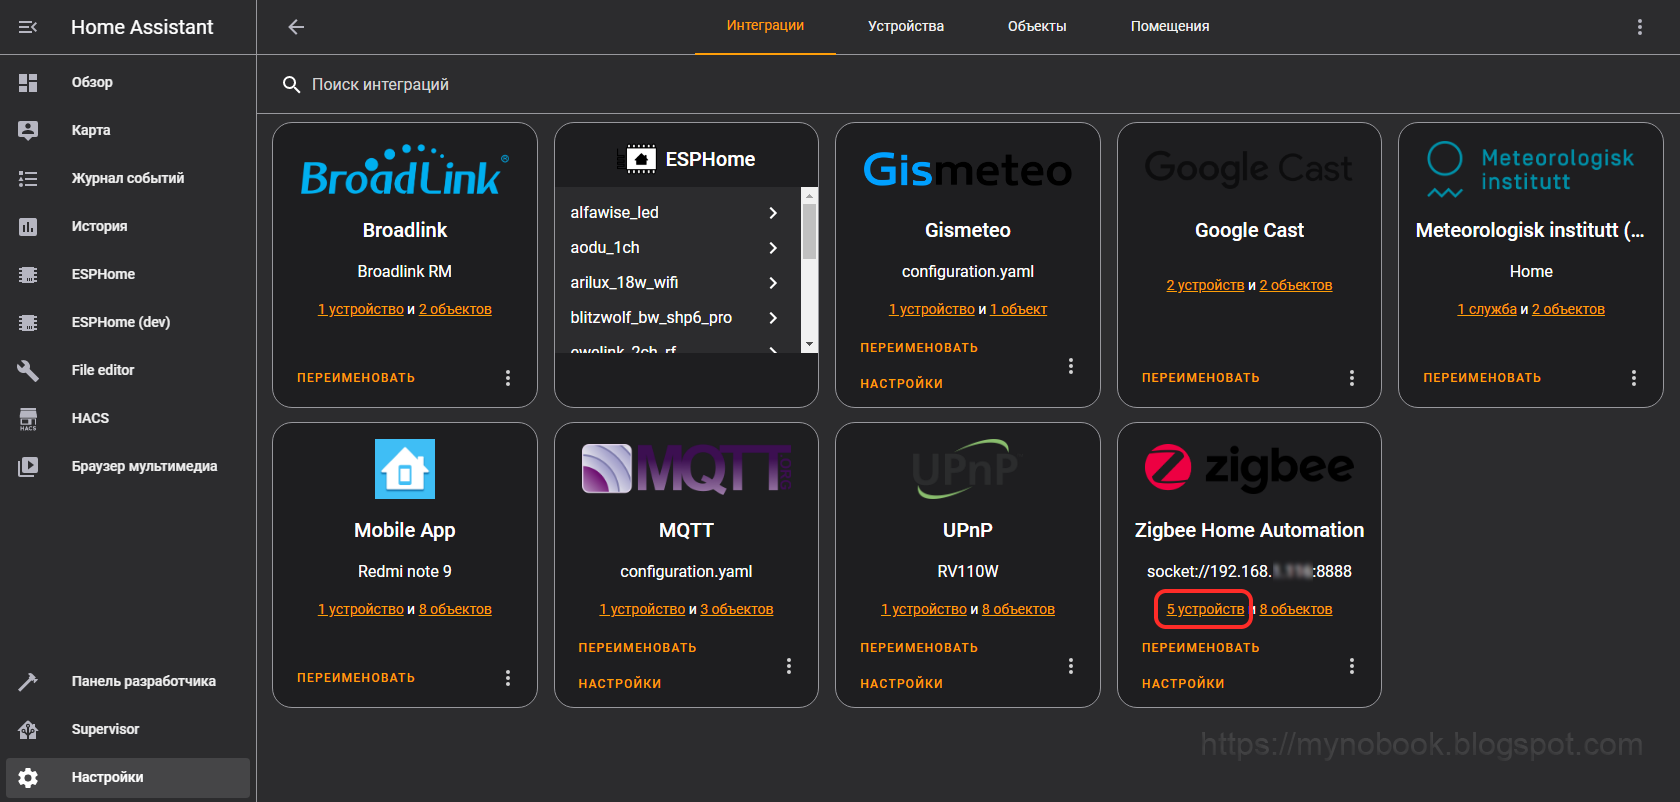Switch to Помещения tab
The height and width of the screenshot is (802, 1680).
coord(1170,26)
